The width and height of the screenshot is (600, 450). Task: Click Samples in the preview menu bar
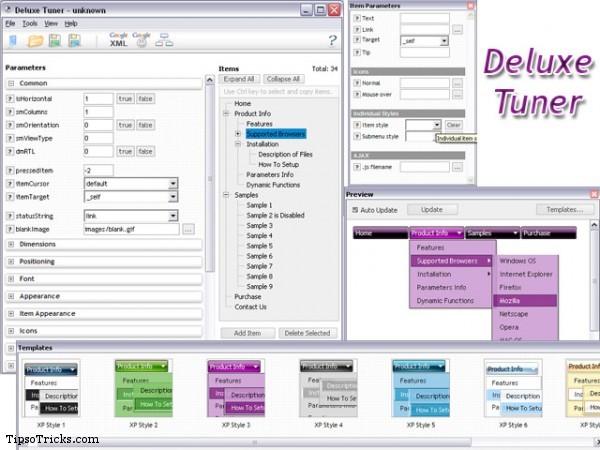click(492, 233)
